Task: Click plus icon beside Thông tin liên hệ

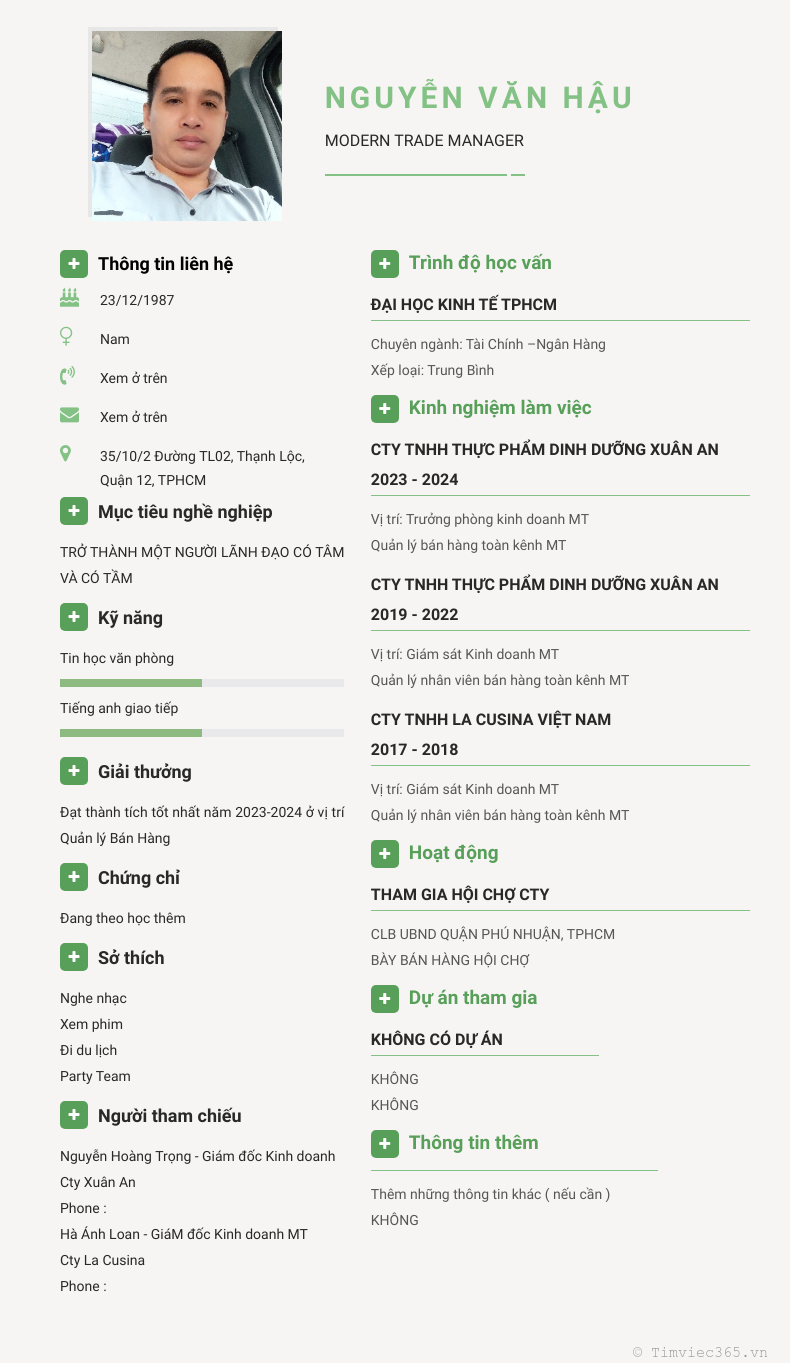Action: point(74,264)
